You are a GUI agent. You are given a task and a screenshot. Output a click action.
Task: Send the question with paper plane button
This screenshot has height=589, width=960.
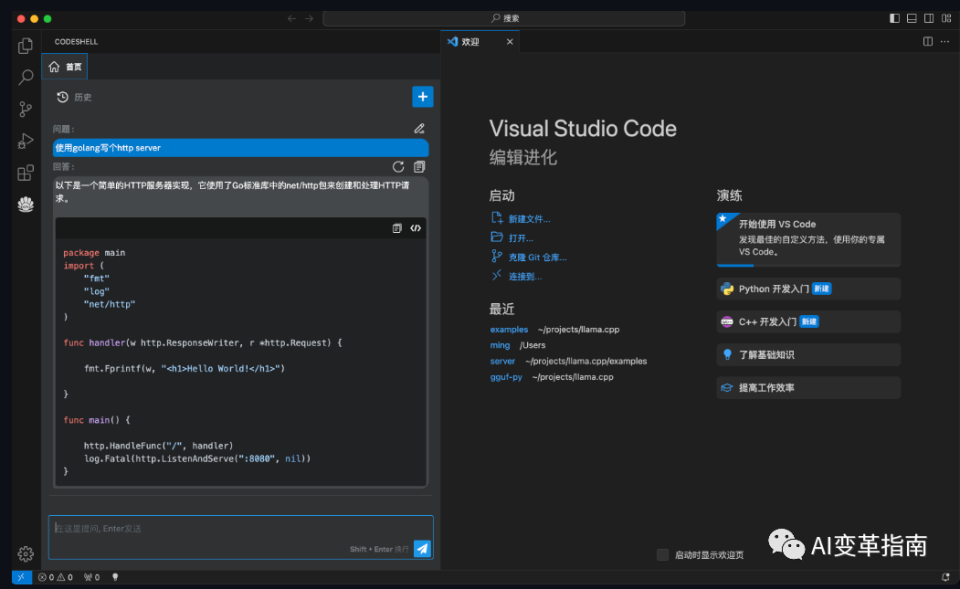(x=422, y=548)
